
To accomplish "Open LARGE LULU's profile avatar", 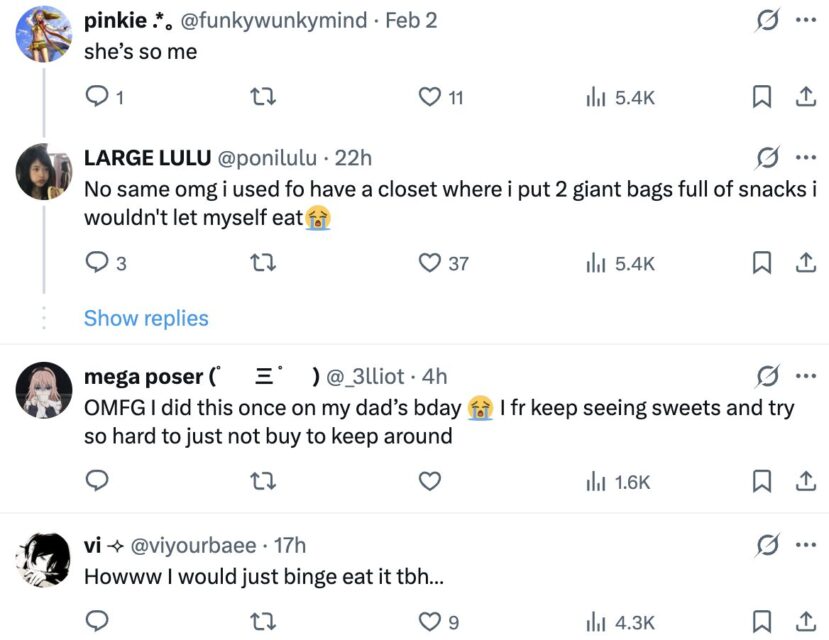I will tap(43, 172).
